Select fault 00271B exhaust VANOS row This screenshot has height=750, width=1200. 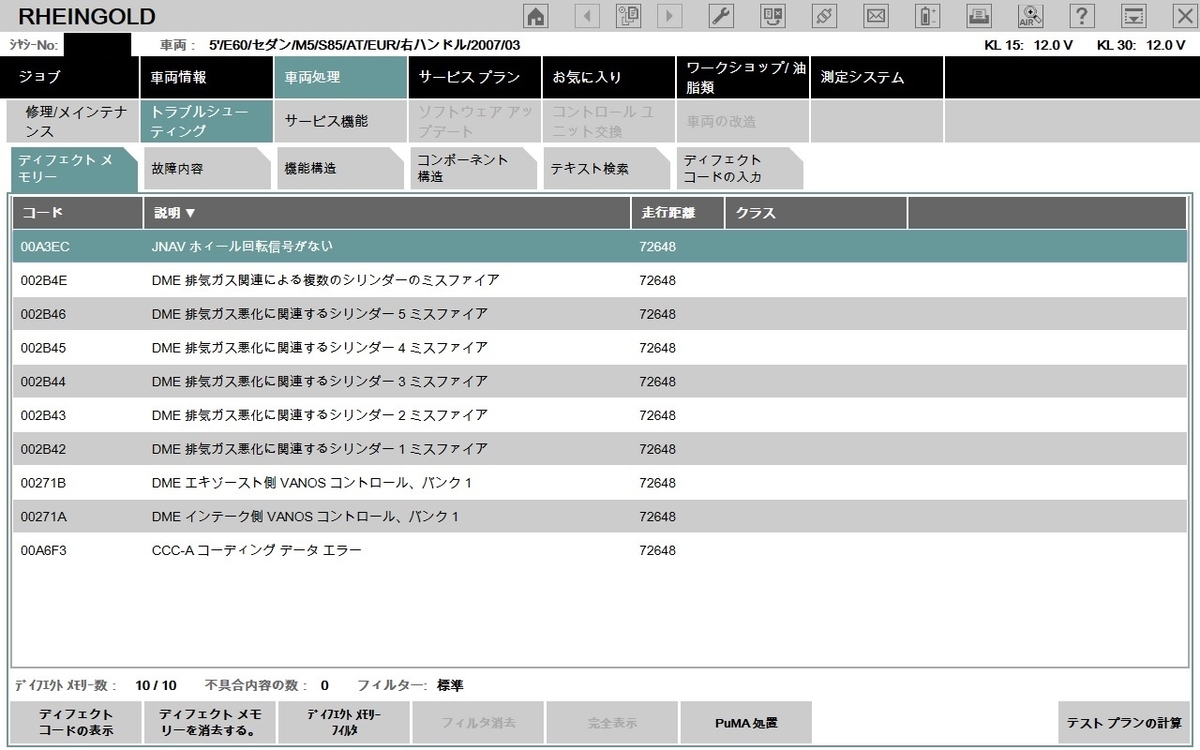(600, 483)
